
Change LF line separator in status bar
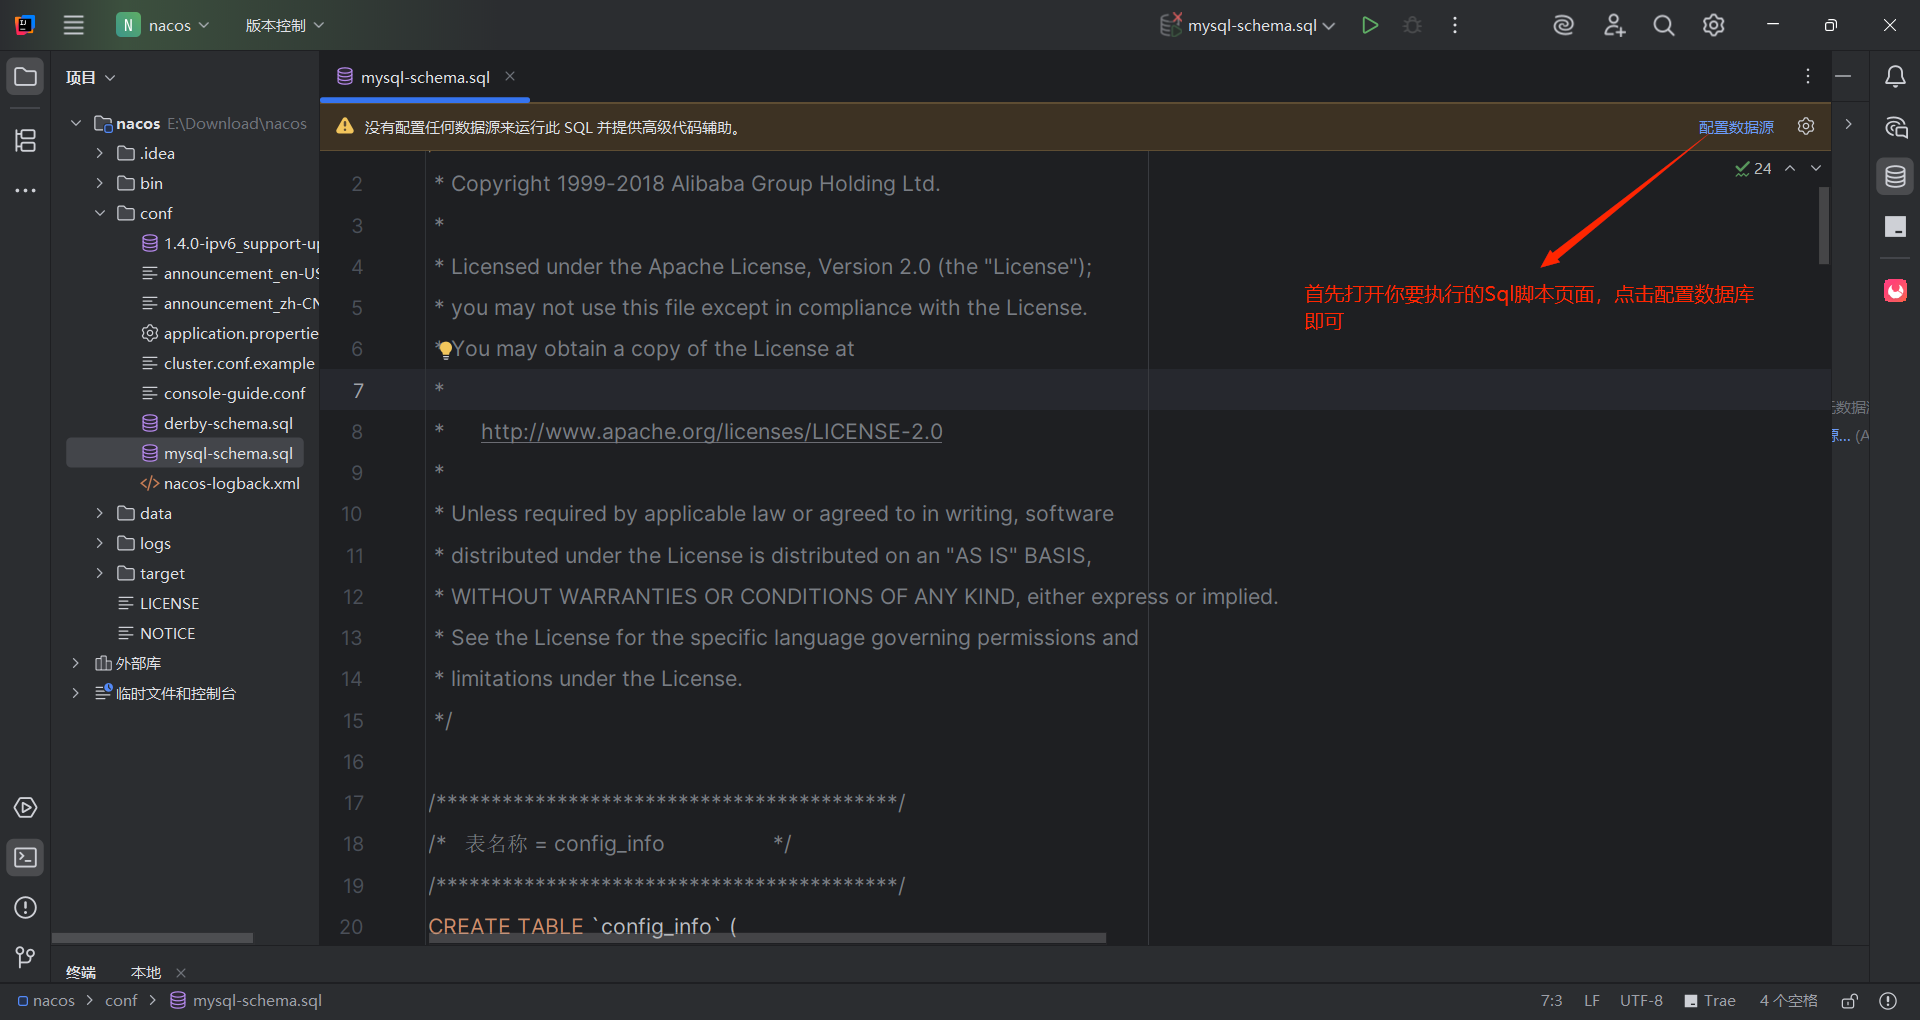(1592, 1001)
